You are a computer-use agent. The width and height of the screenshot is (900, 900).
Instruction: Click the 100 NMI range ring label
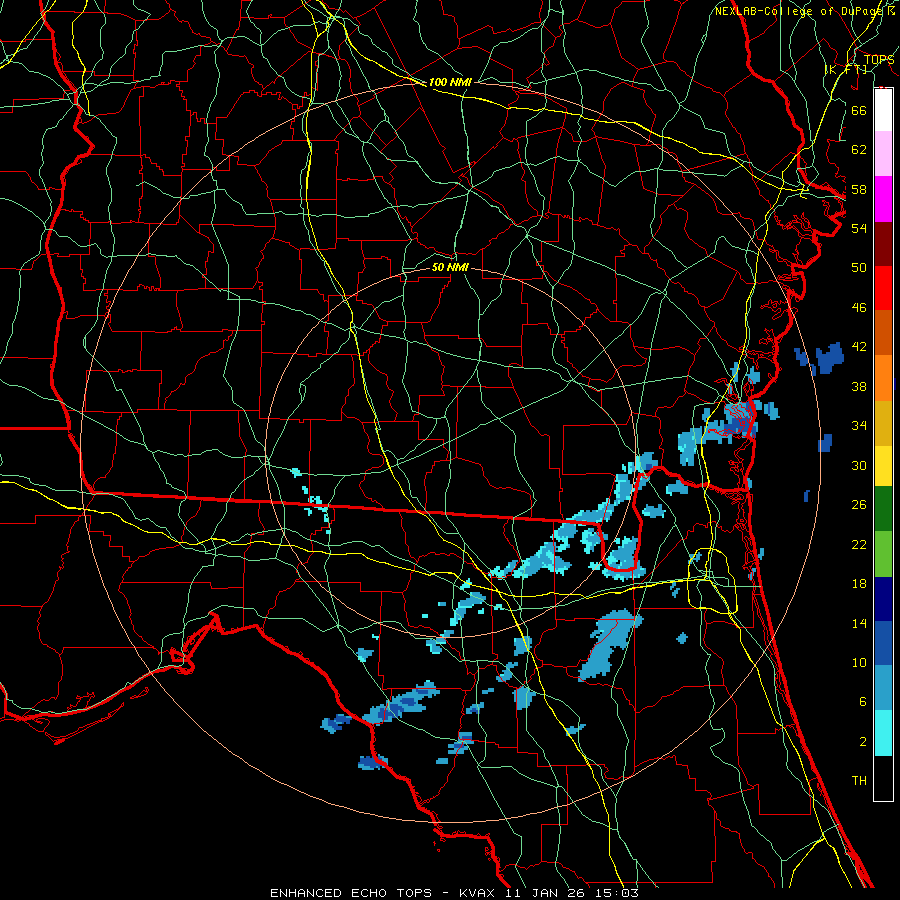(x=450, y=82)
